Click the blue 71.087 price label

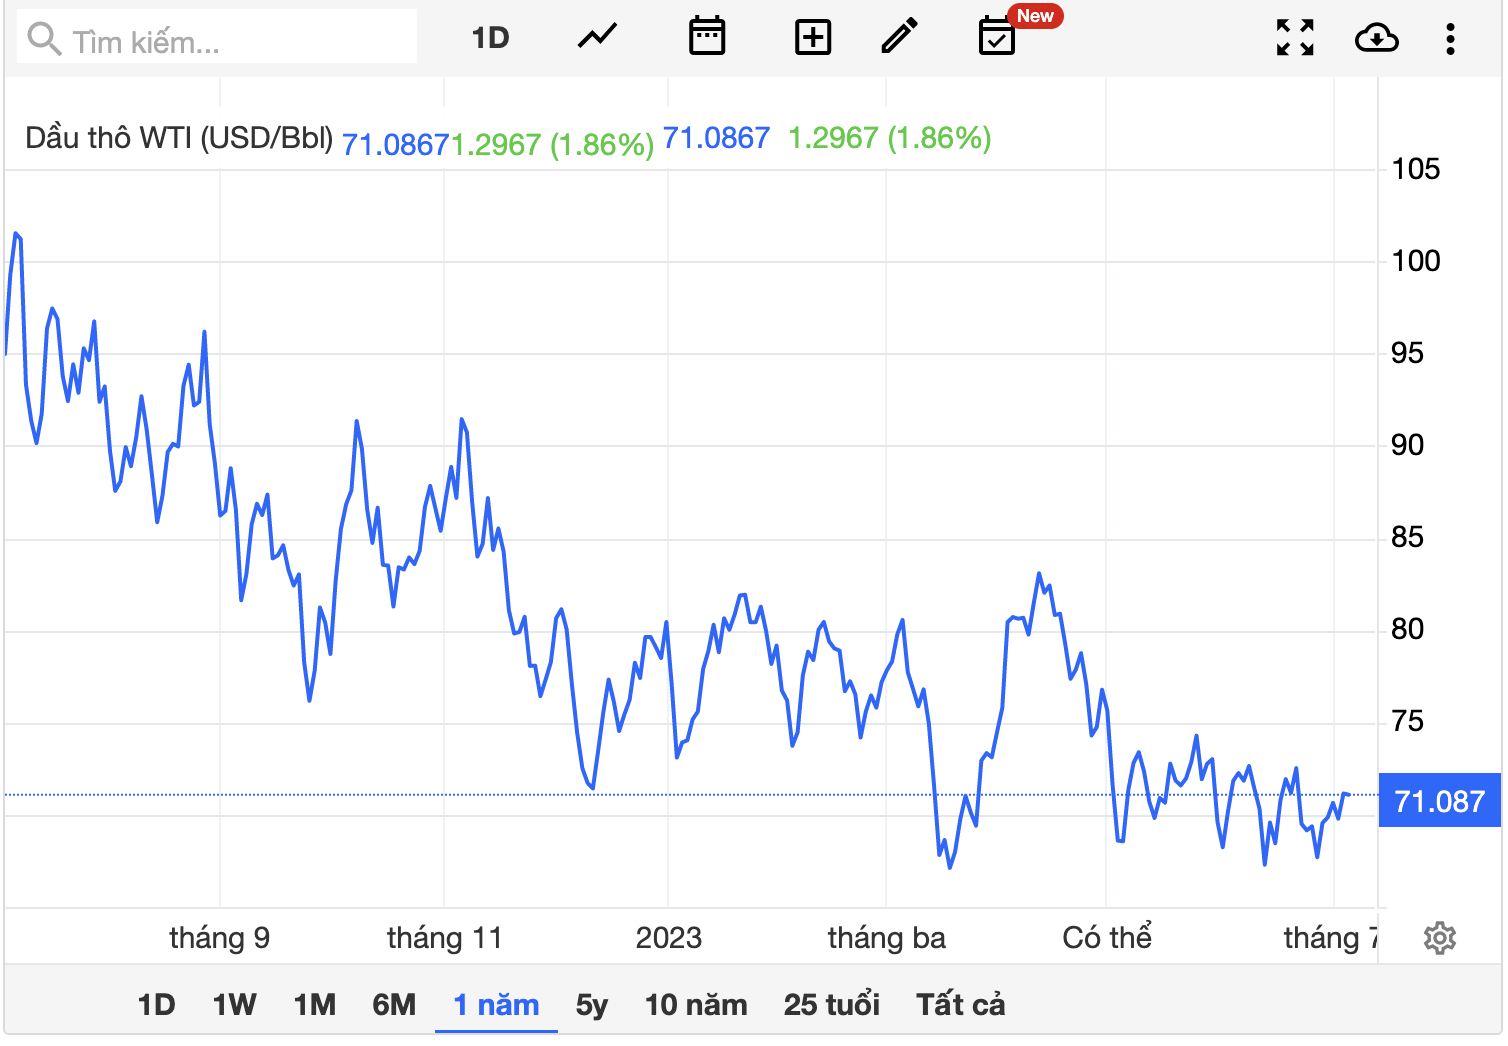(1439, 800)
